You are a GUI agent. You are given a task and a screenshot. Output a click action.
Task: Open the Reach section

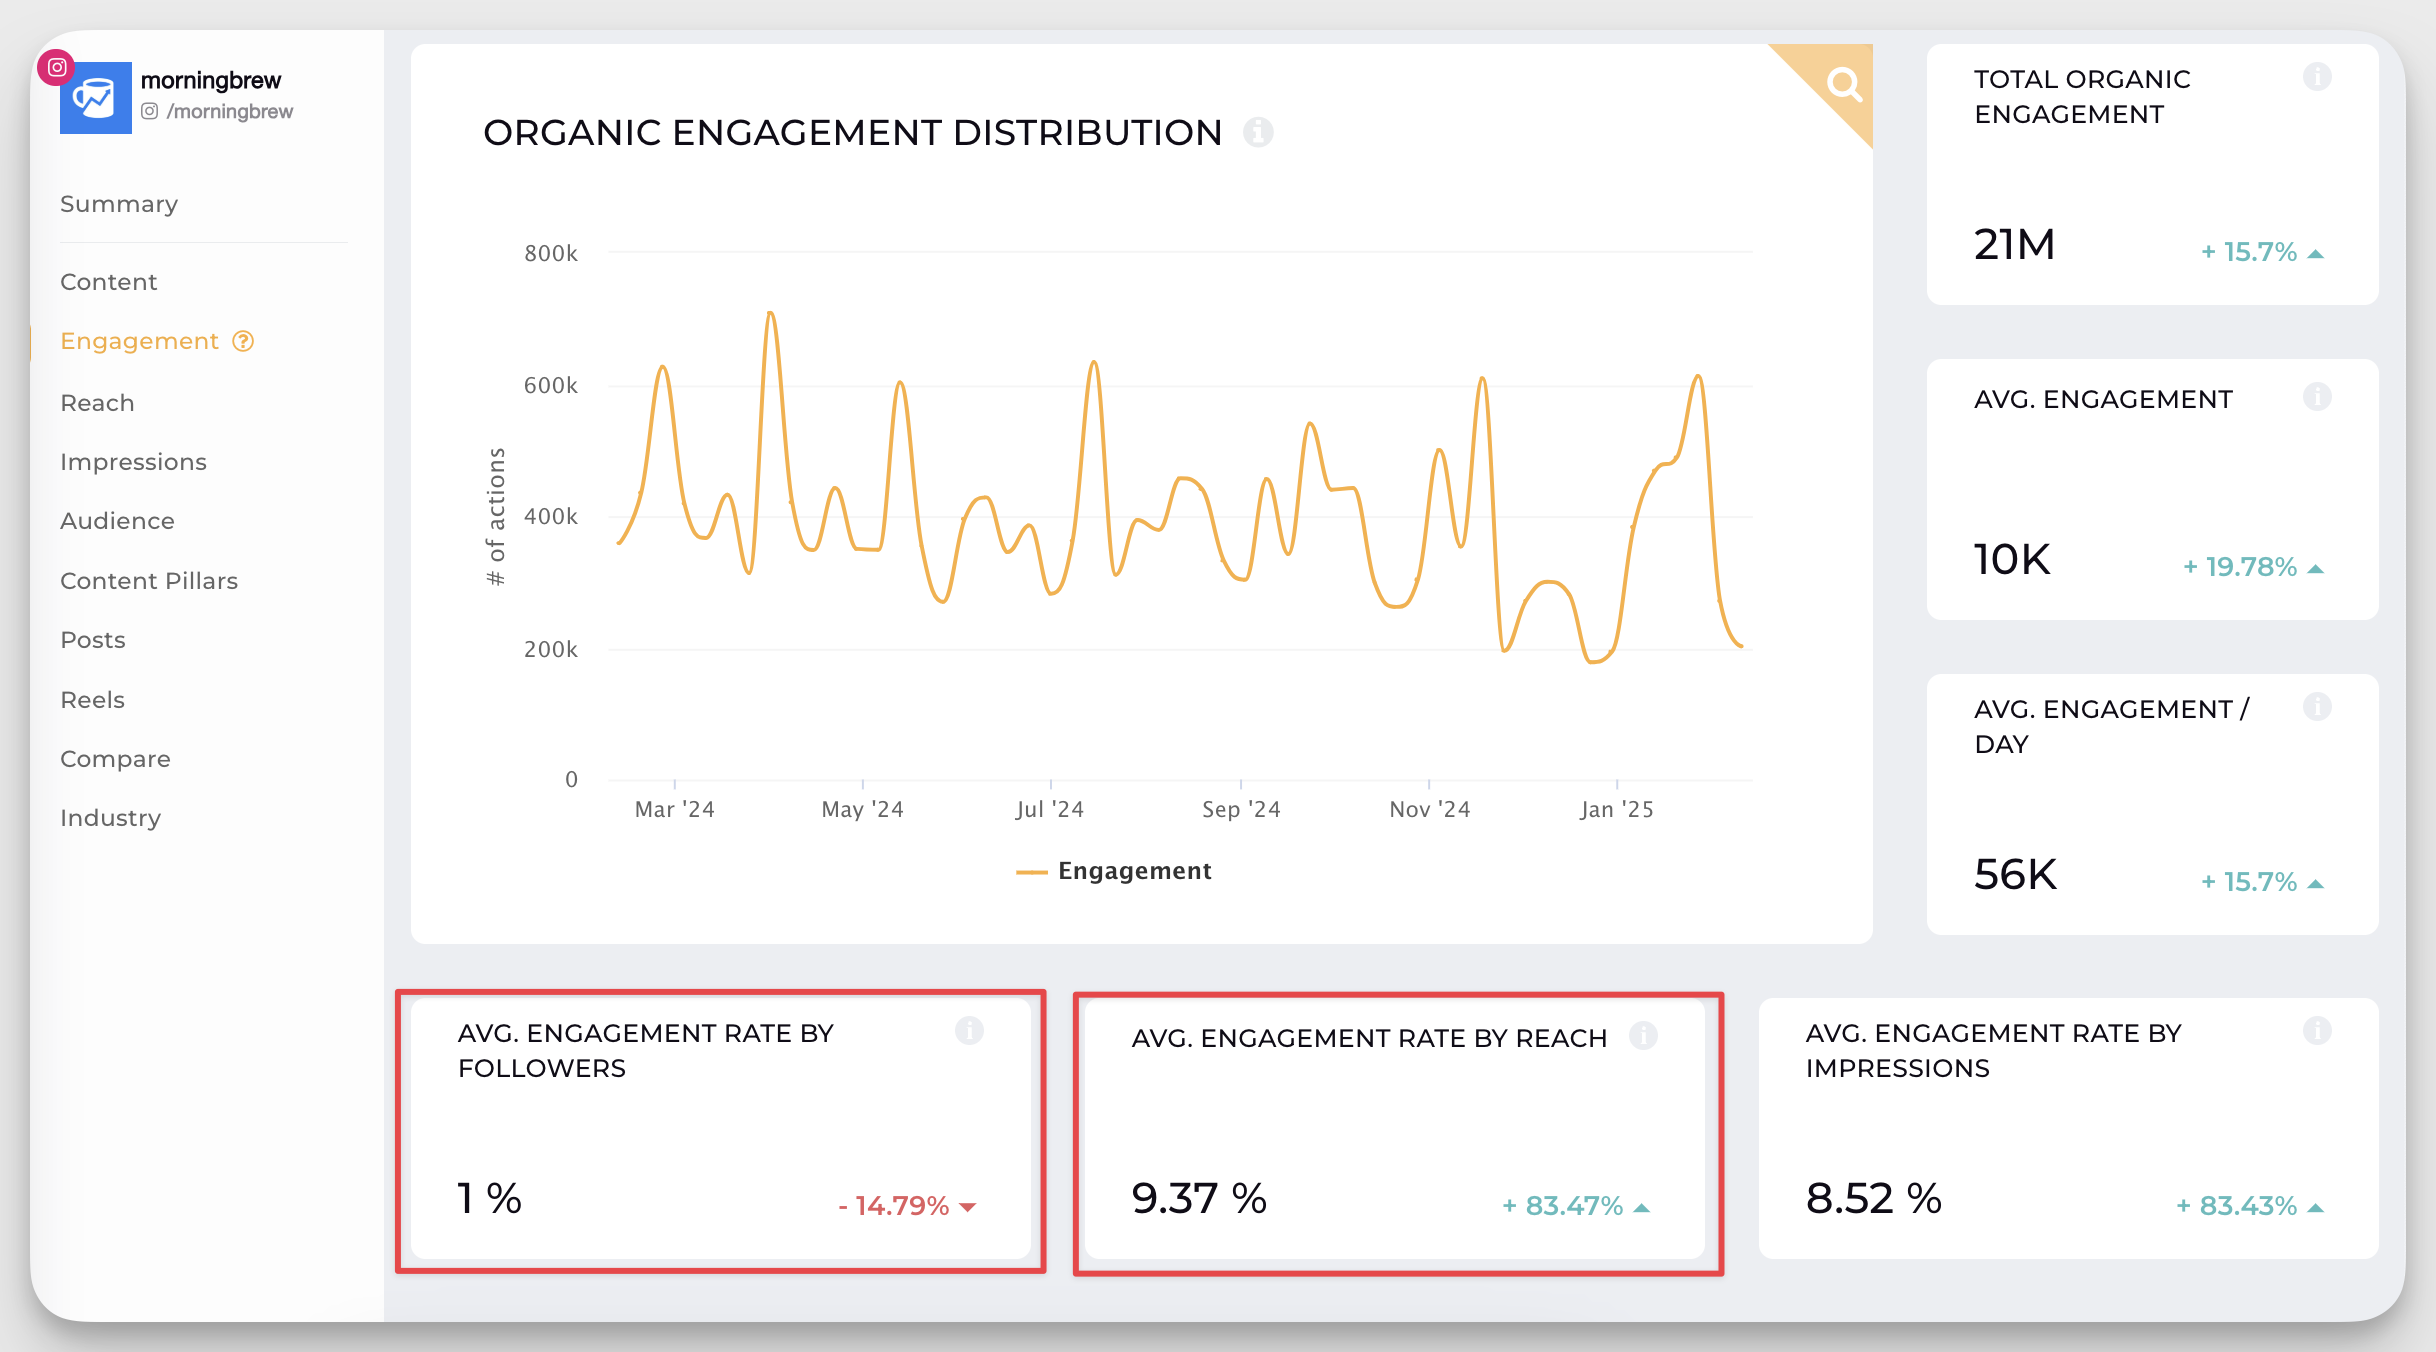click(x=97, y=403)
